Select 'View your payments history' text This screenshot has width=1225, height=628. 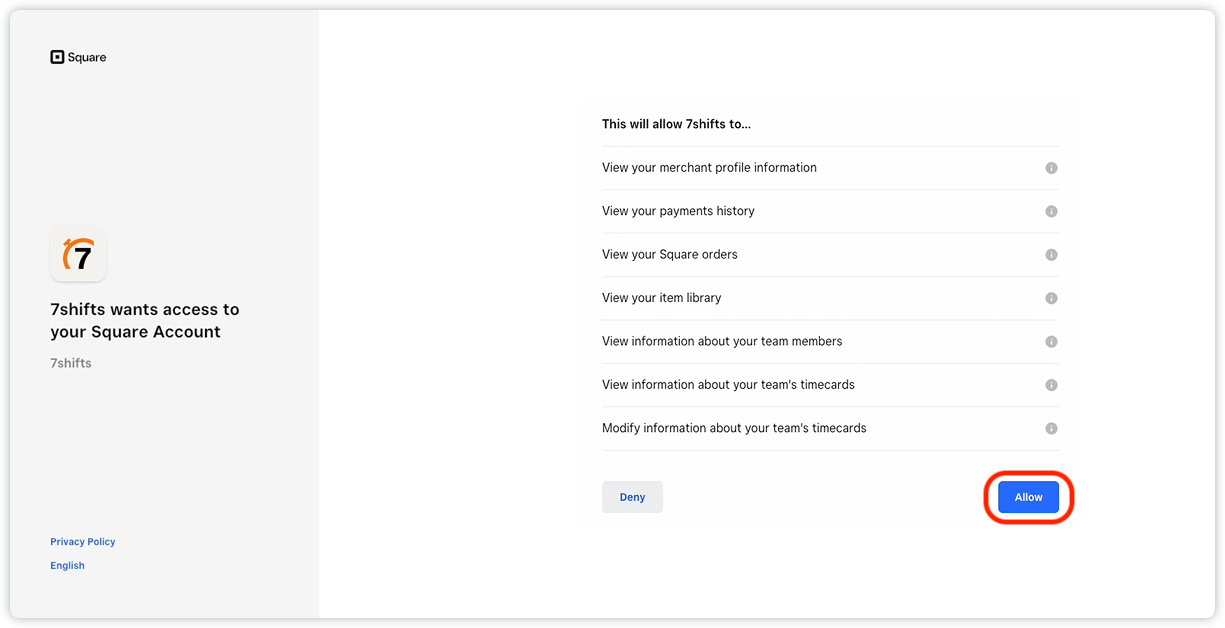tap(678, 211)
